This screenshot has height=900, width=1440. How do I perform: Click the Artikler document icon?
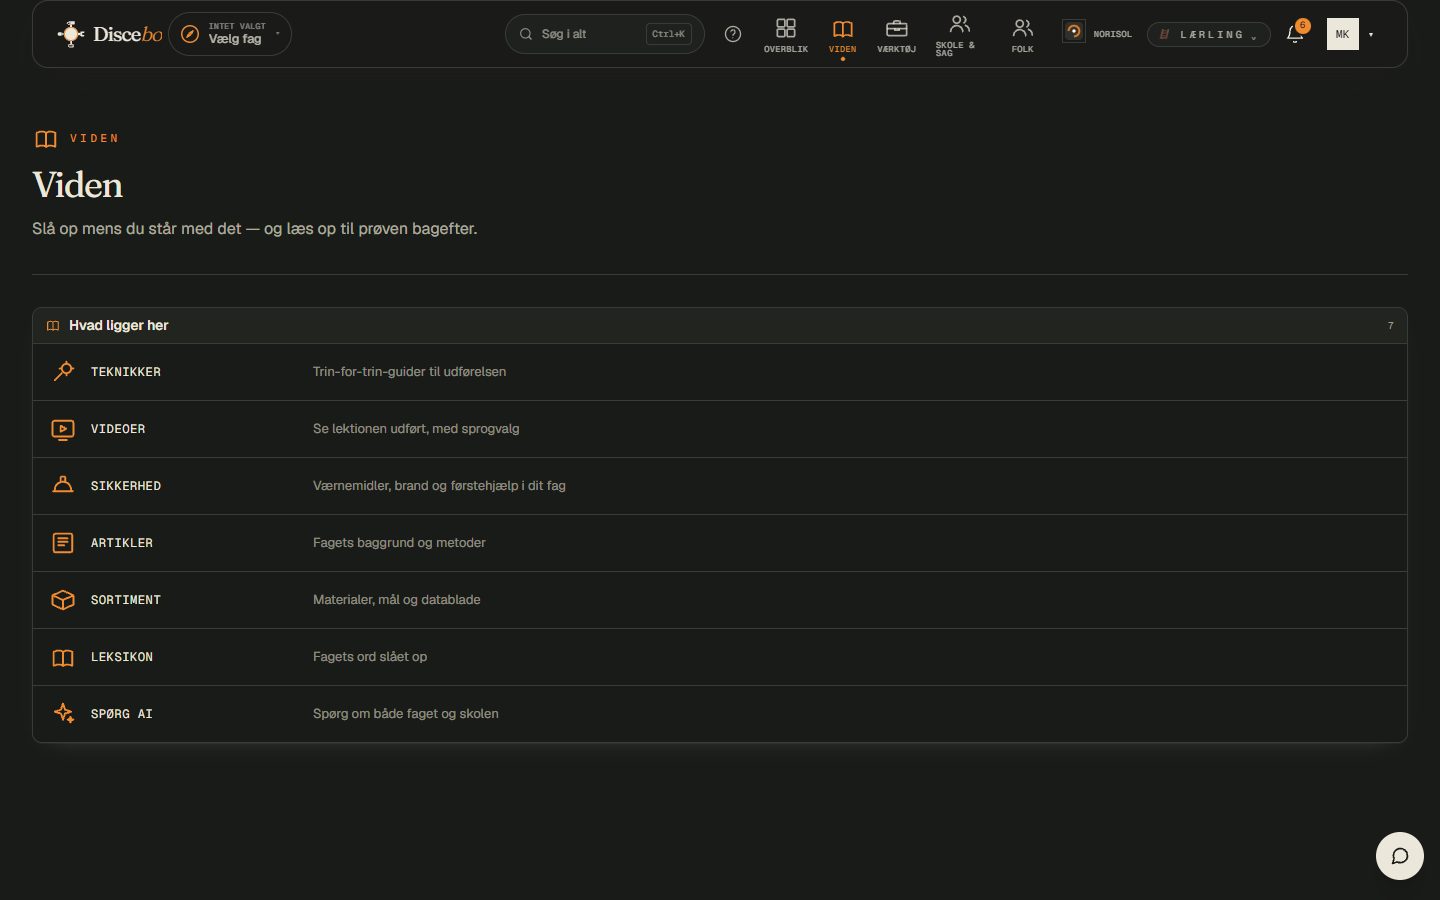point(63,543)
